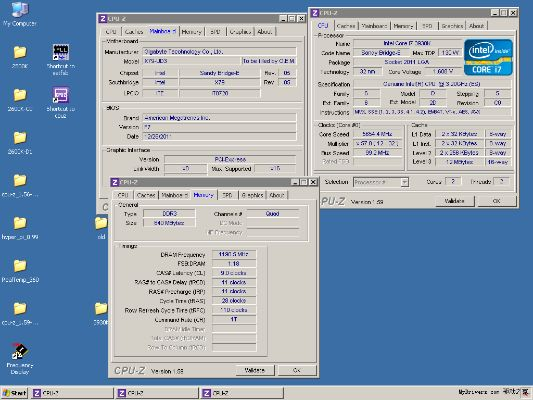Select Caches tab in Mainboard window
Image resolution: width=533 pixels, height=400 pixels.
click(x=134, y=32)
